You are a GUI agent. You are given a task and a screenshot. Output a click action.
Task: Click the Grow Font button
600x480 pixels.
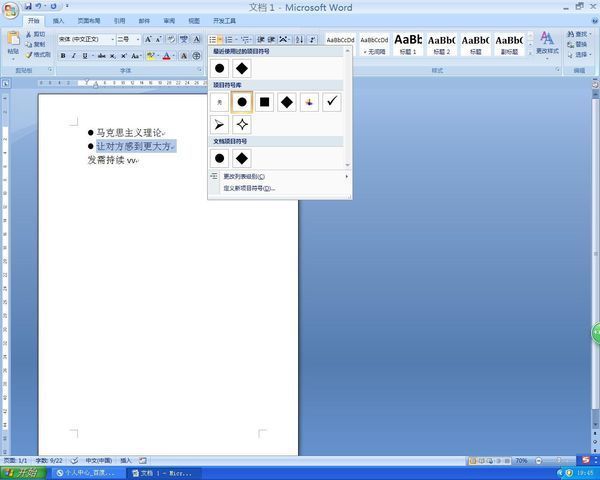pos(148,39)
